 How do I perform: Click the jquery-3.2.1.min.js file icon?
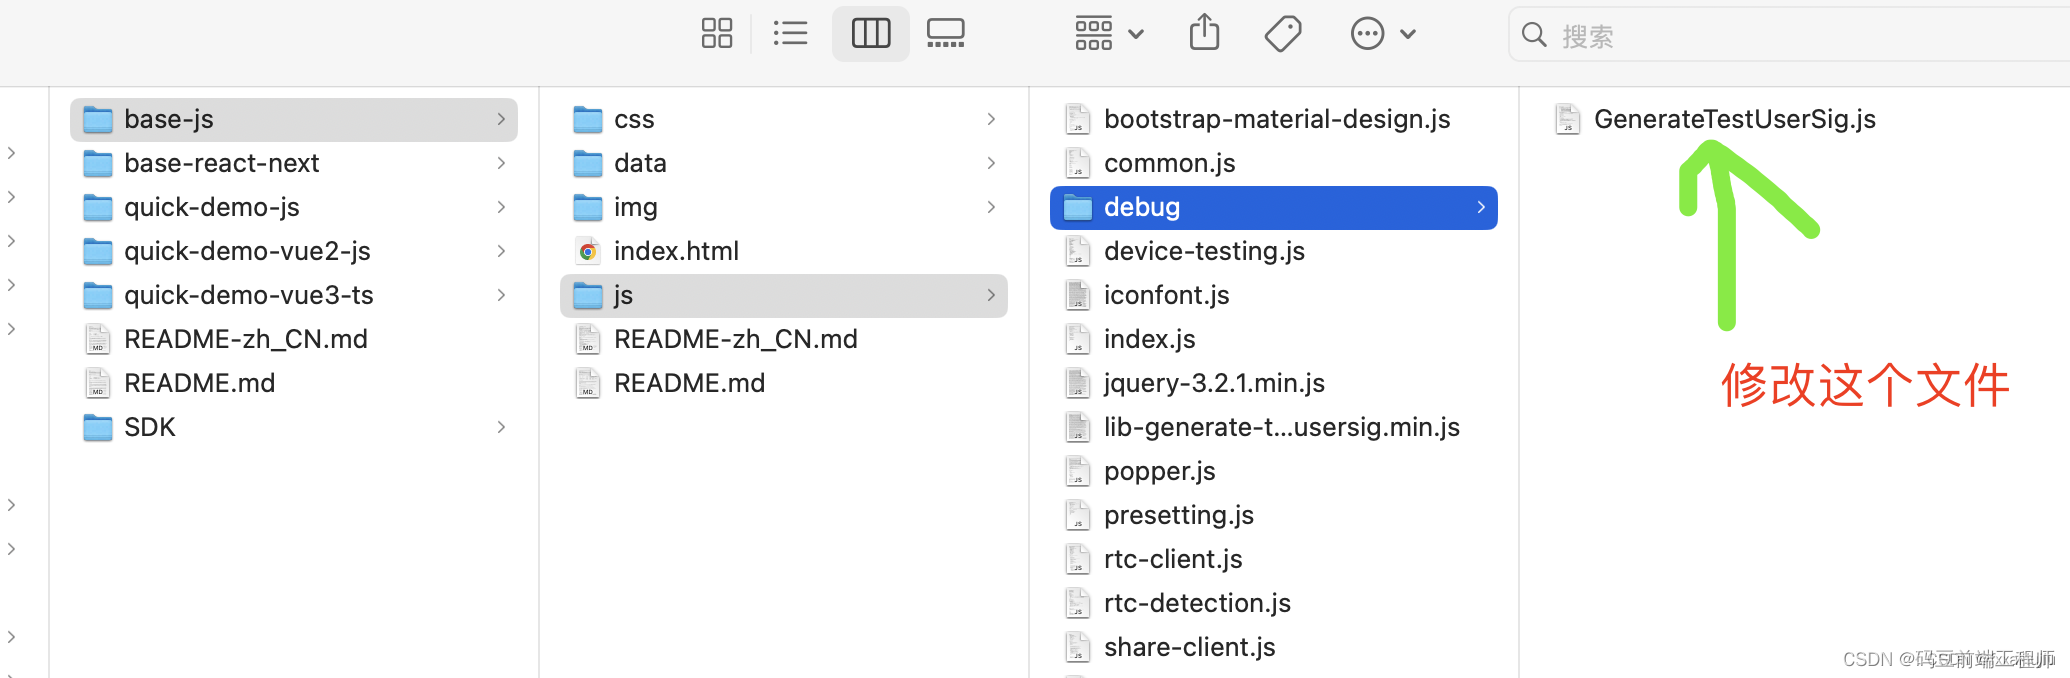point(1077,383)
